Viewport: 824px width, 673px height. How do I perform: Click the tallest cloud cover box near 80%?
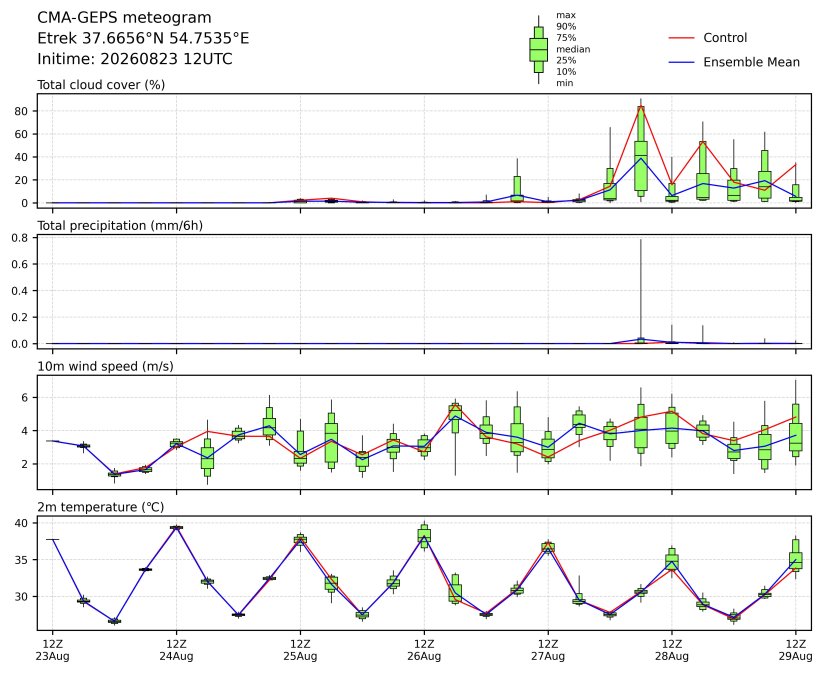pyautogui.click(x=641, y=151)
